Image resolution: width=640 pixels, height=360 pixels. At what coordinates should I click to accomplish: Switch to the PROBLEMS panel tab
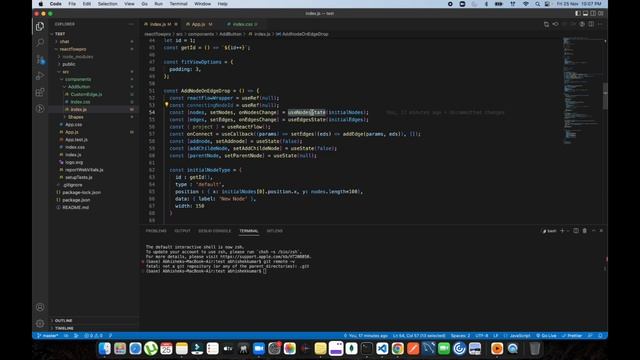[x=156, y=231]
